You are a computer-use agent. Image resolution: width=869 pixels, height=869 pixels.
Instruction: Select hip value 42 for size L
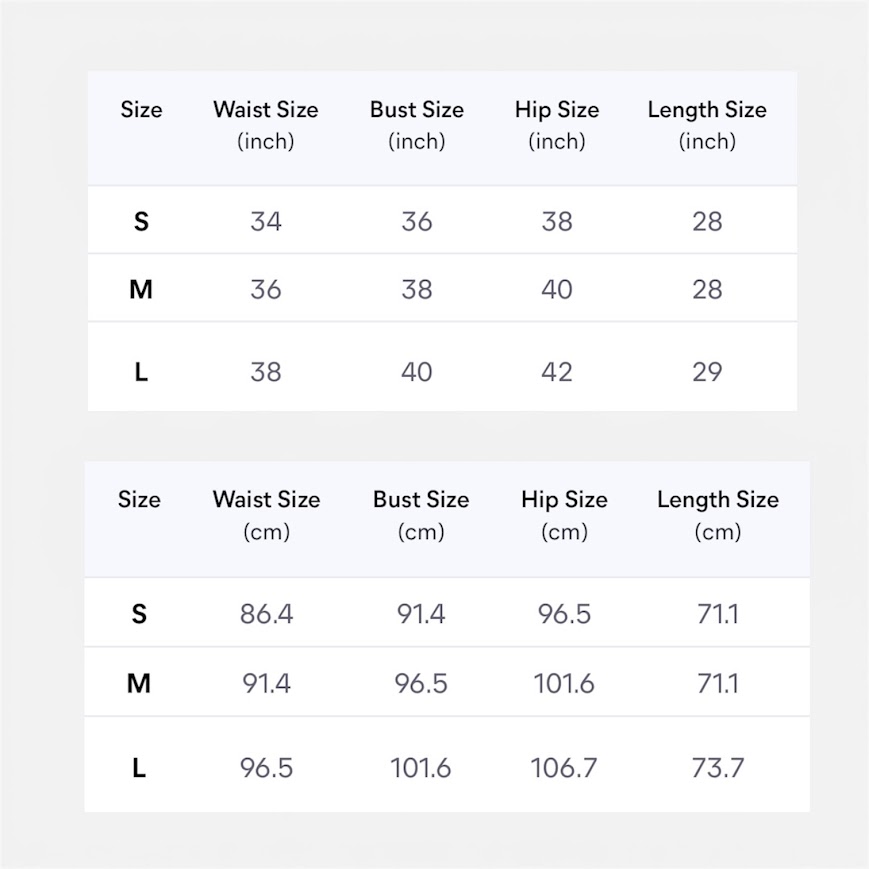point(557,372)
